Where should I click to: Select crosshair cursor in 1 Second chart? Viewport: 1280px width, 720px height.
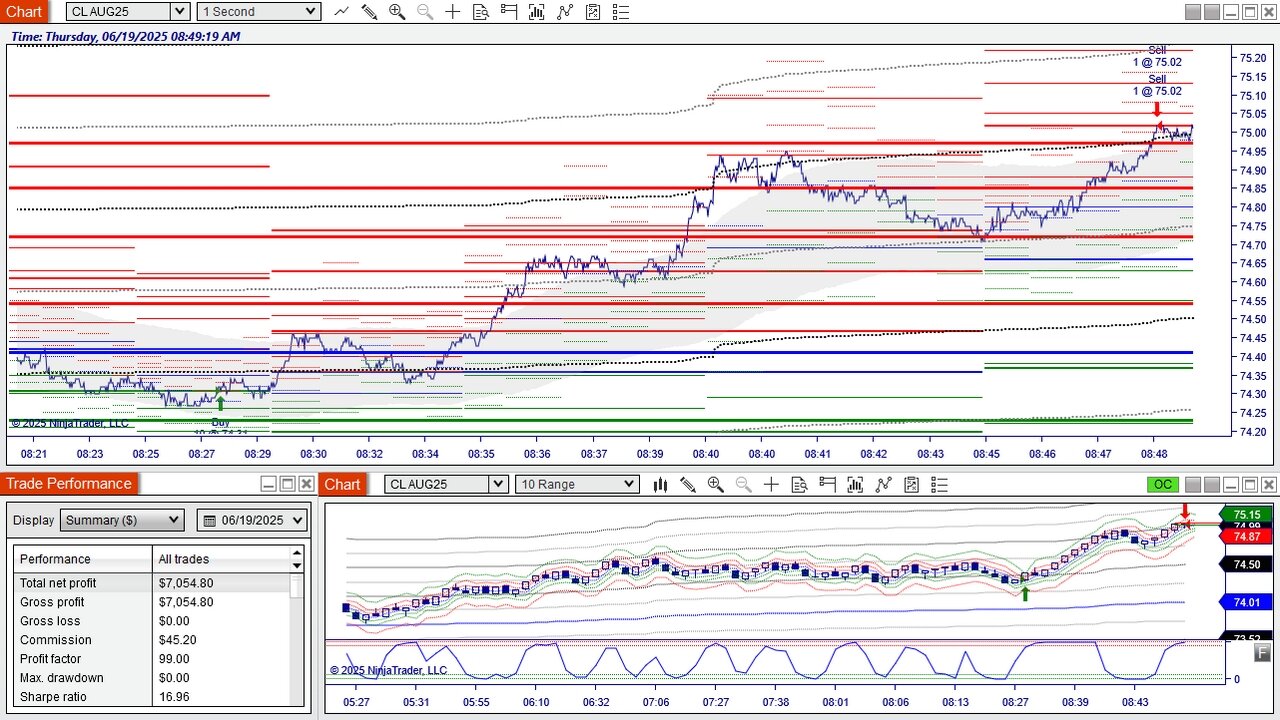pos(453,12)
